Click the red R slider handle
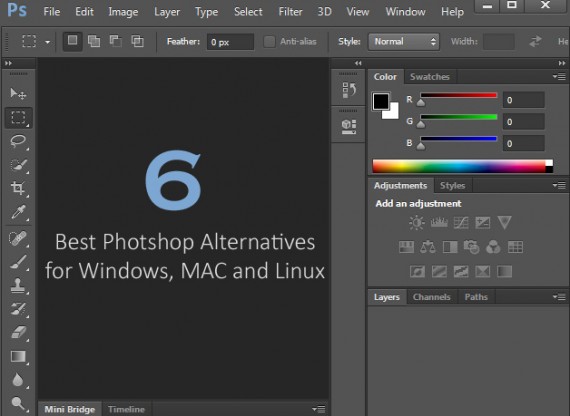Viewport: 570px width, 416px height. (421, 103)
